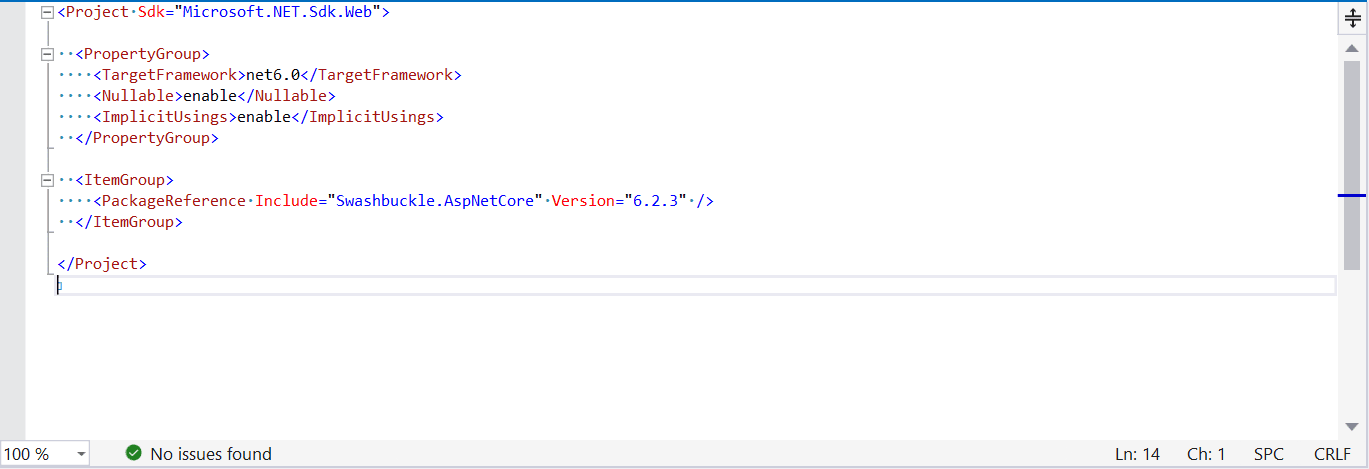The image size is (1369, 469).
Task: Click the closing </PropertyGroup> tag
Action: 147,139
